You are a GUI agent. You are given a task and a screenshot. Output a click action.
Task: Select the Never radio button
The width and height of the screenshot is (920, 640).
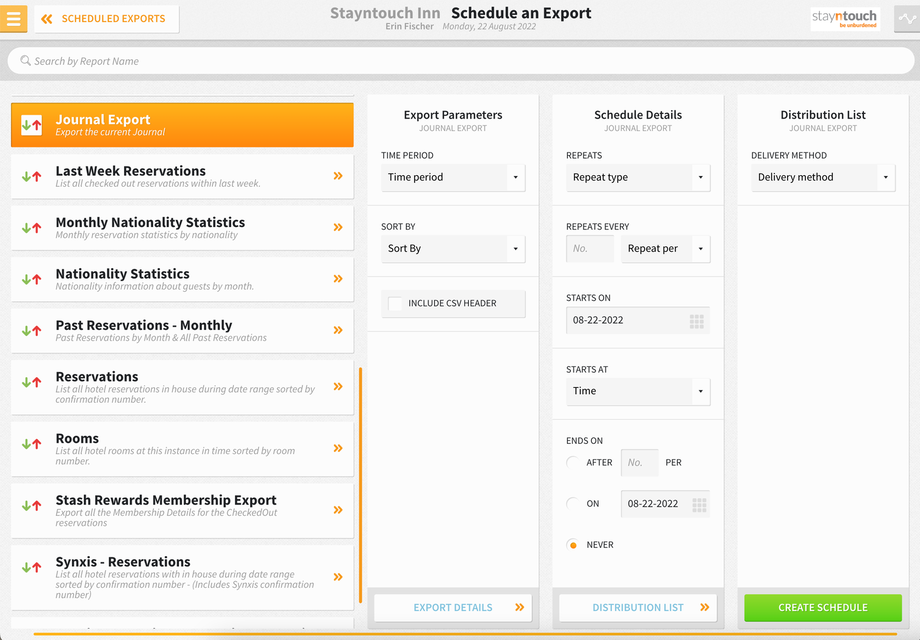573,545
